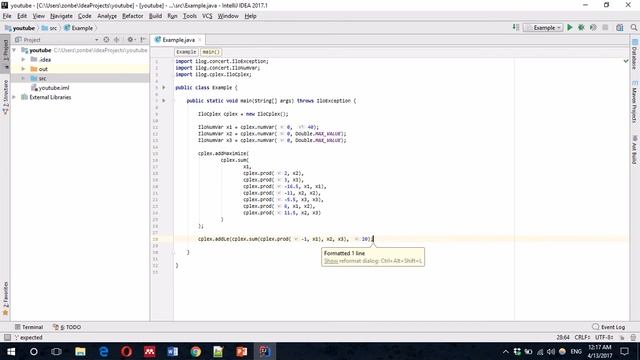Open the Ant Build tool window
Image resolution: width=640 pixels, height=360 pixels.
(635, 150)
